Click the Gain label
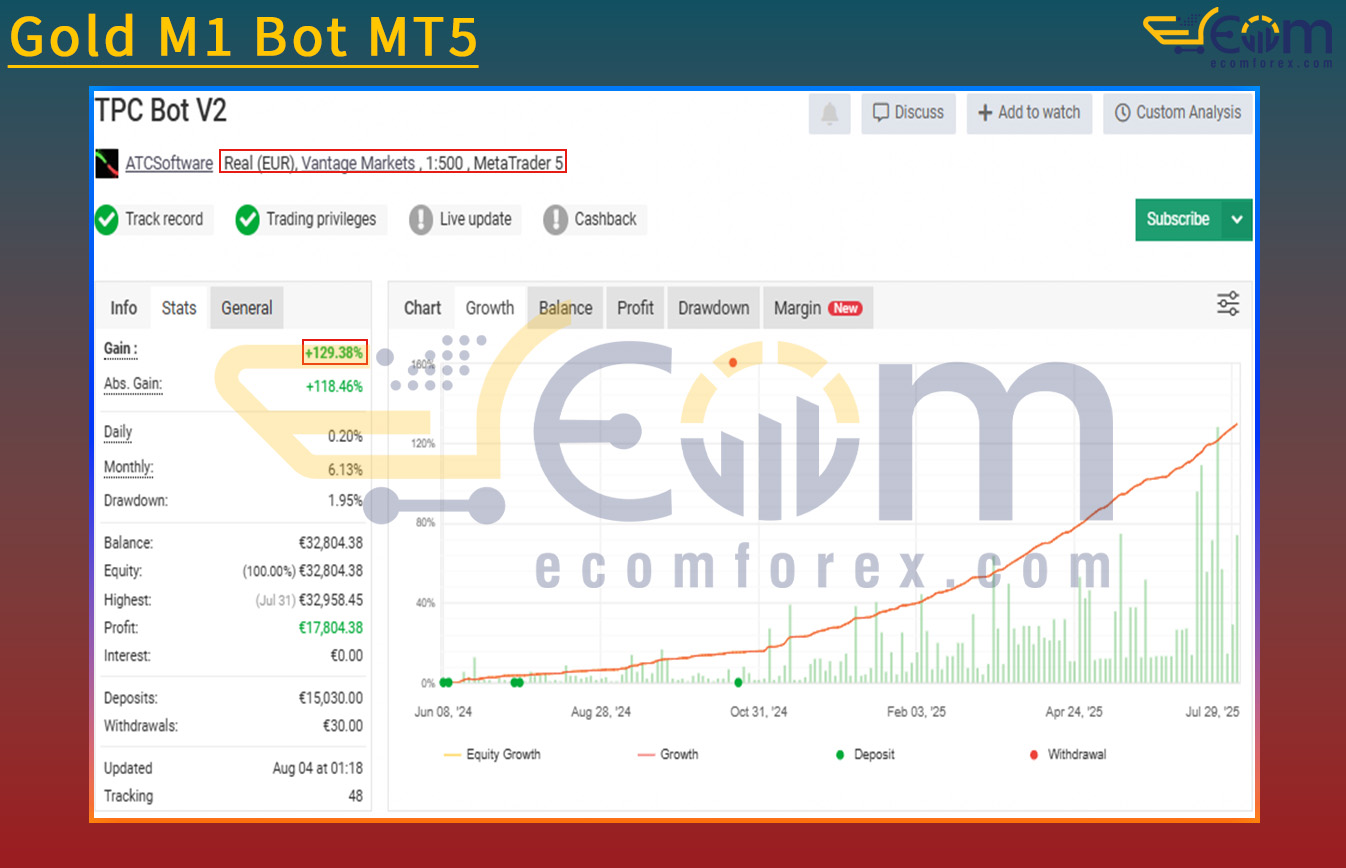Viewport: 1346px width, 868px height. pos(120,349)
